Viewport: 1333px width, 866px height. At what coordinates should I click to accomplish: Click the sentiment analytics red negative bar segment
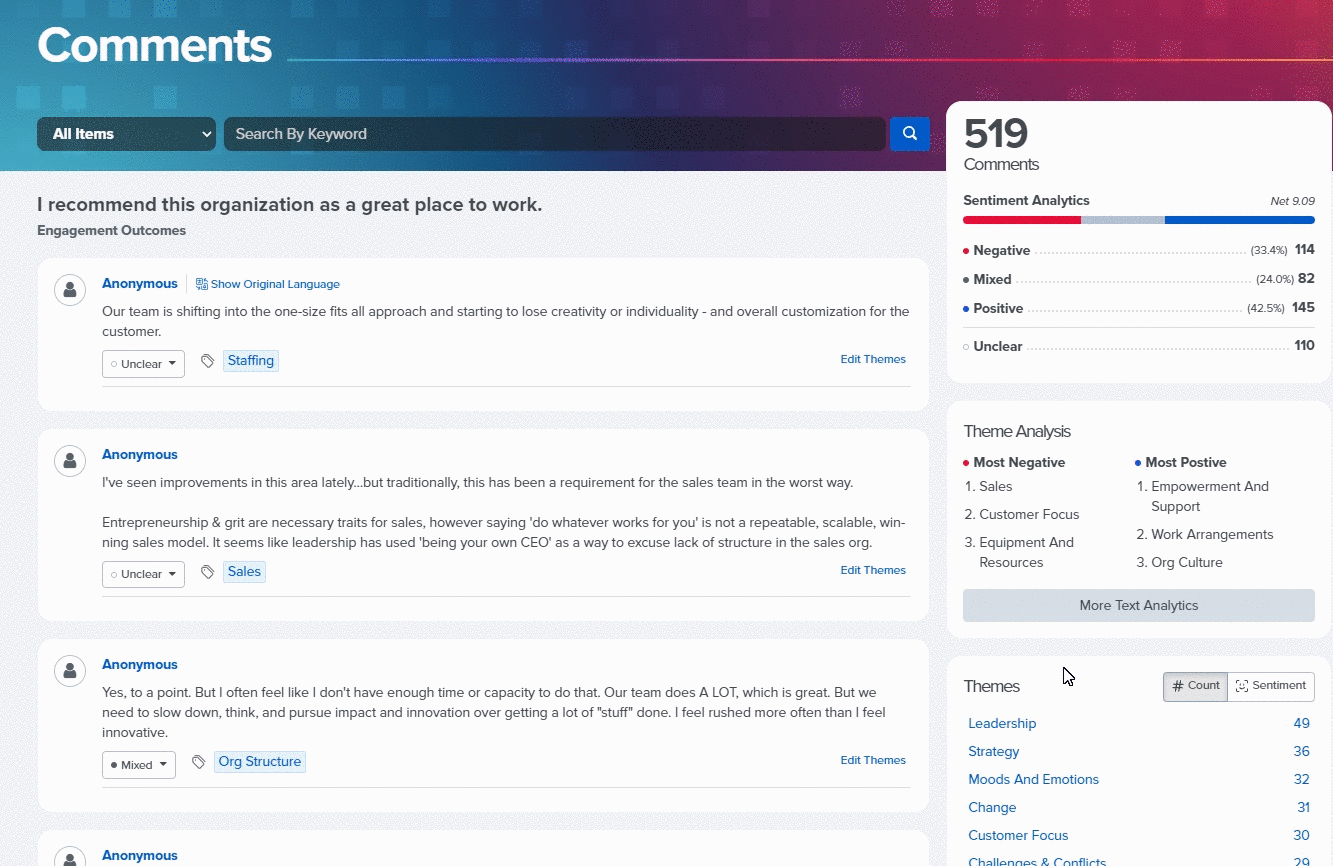pyautogui.click(x=1022, y=220)
